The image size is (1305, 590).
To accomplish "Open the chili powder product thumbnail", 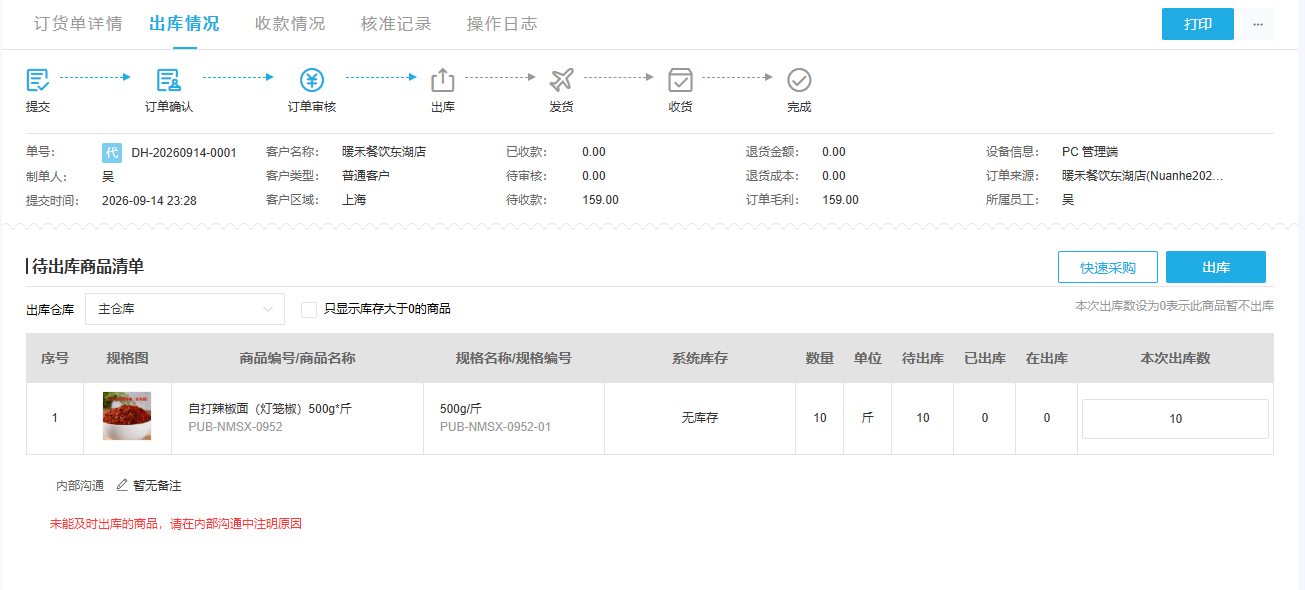I will point(127,417).
